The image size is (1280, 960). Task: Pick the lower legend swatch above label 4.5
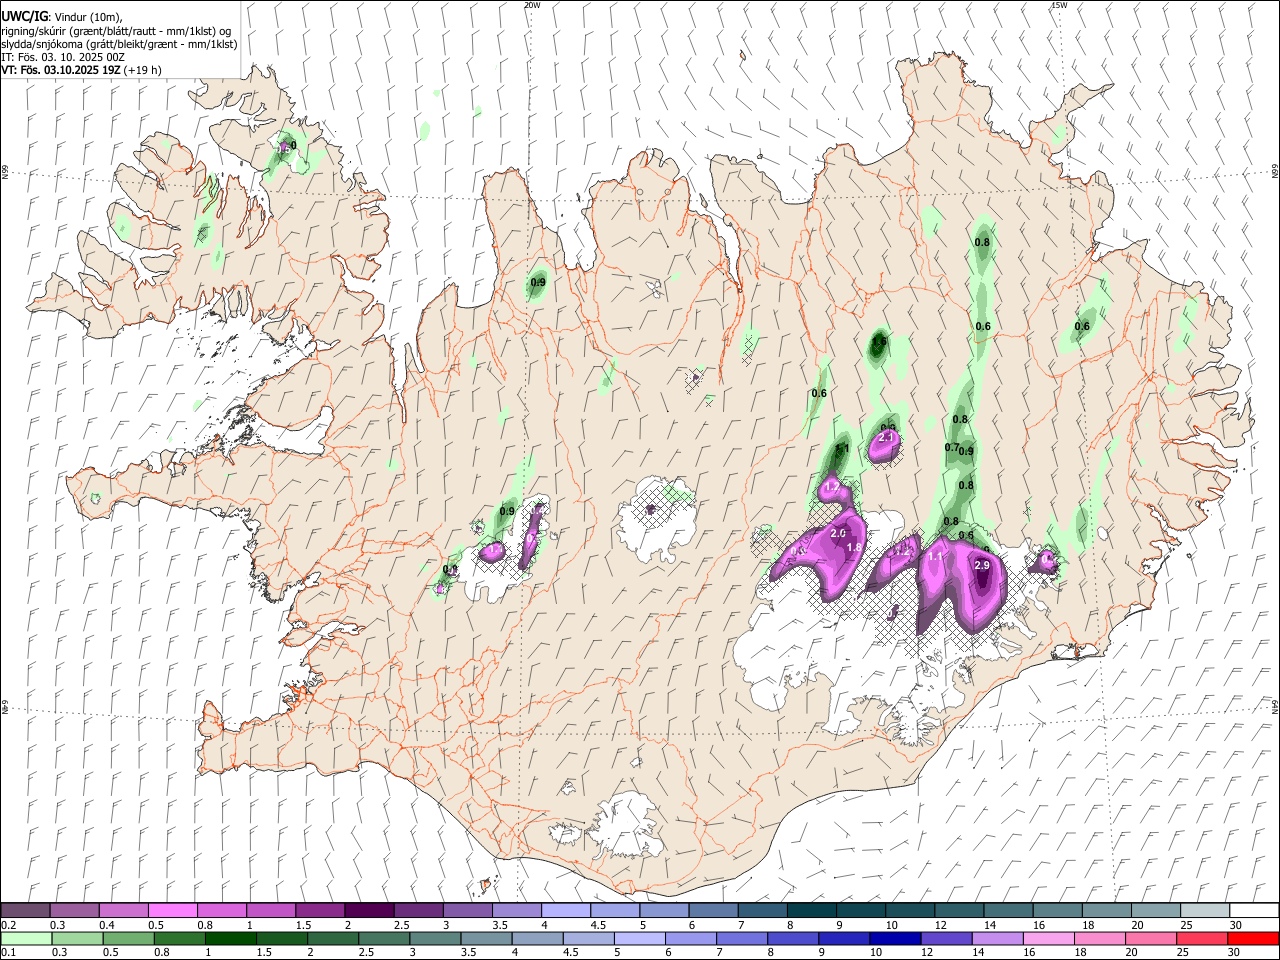coord(588,939)
